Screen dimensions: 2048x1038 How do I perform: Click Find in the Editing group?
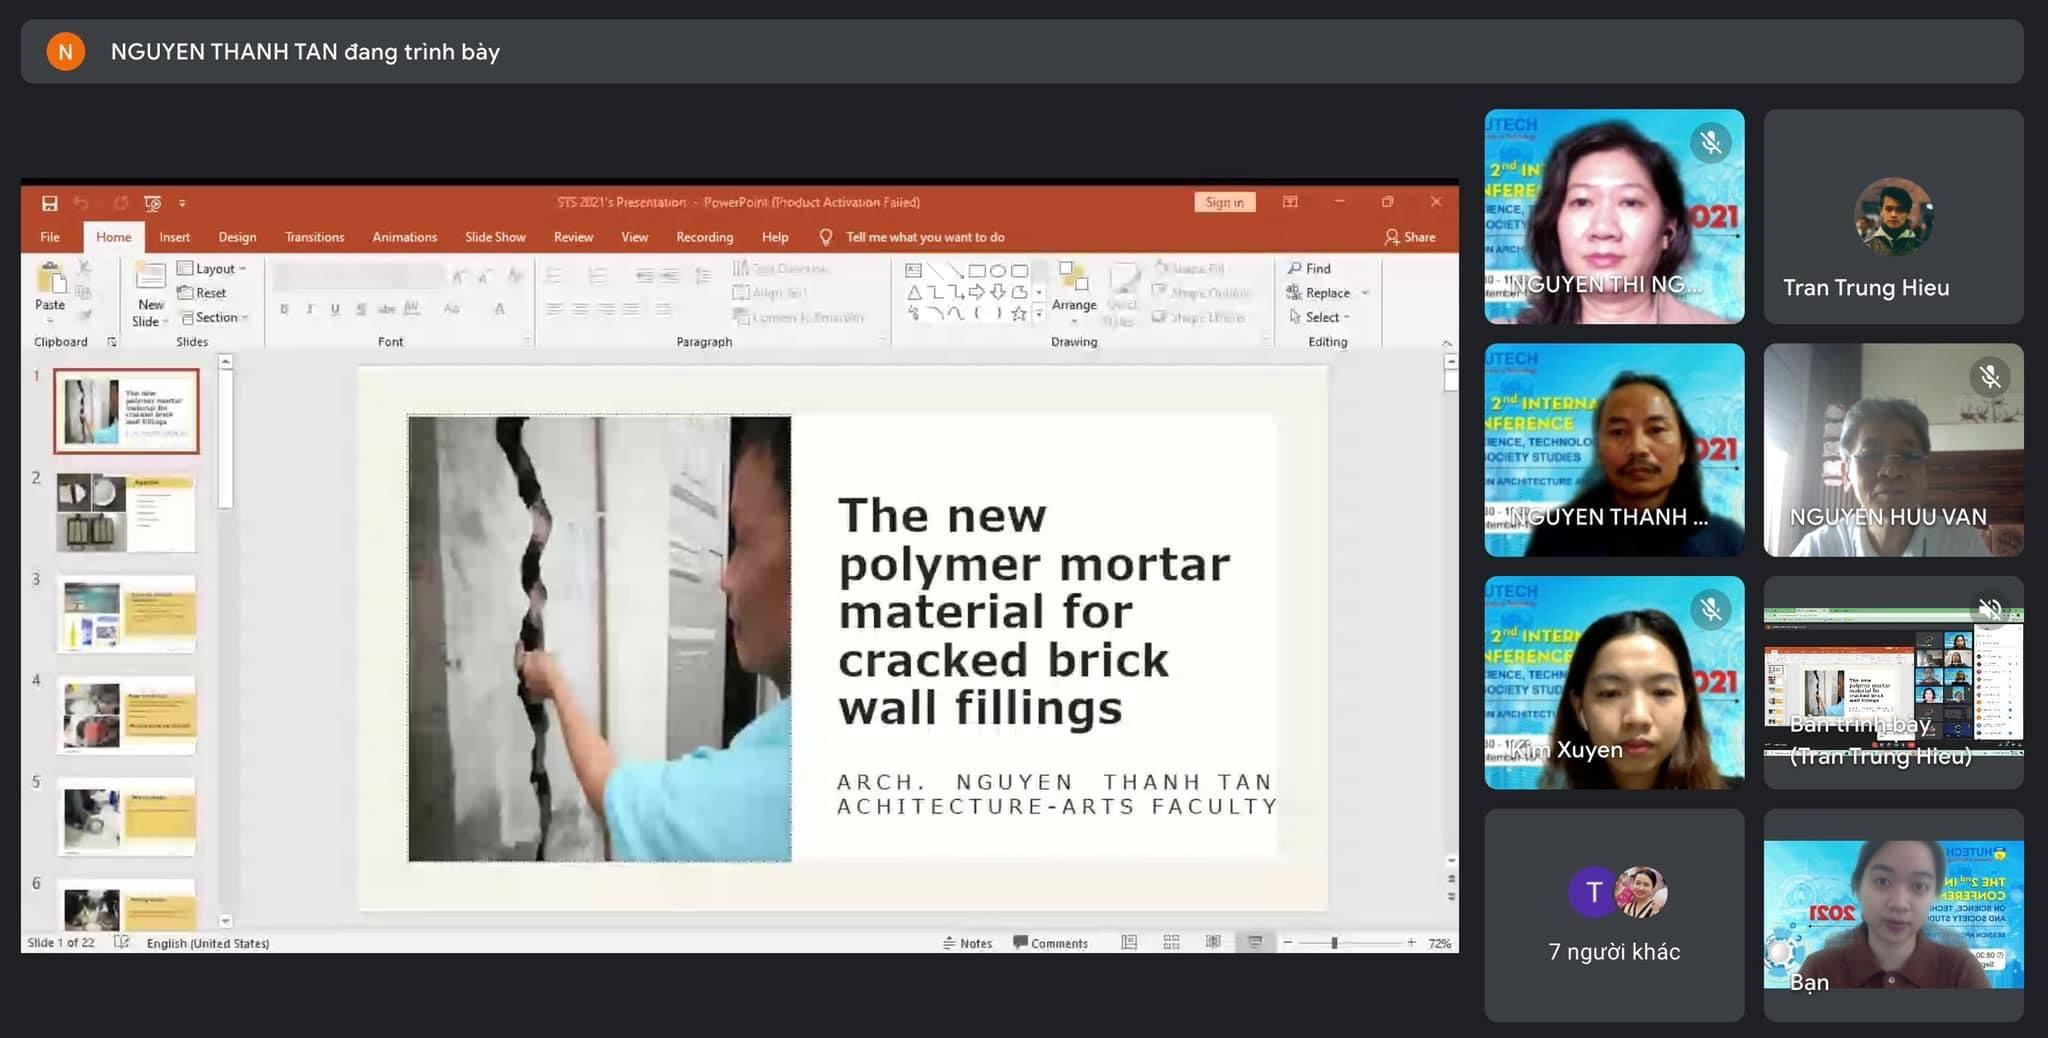point(1309,268)
